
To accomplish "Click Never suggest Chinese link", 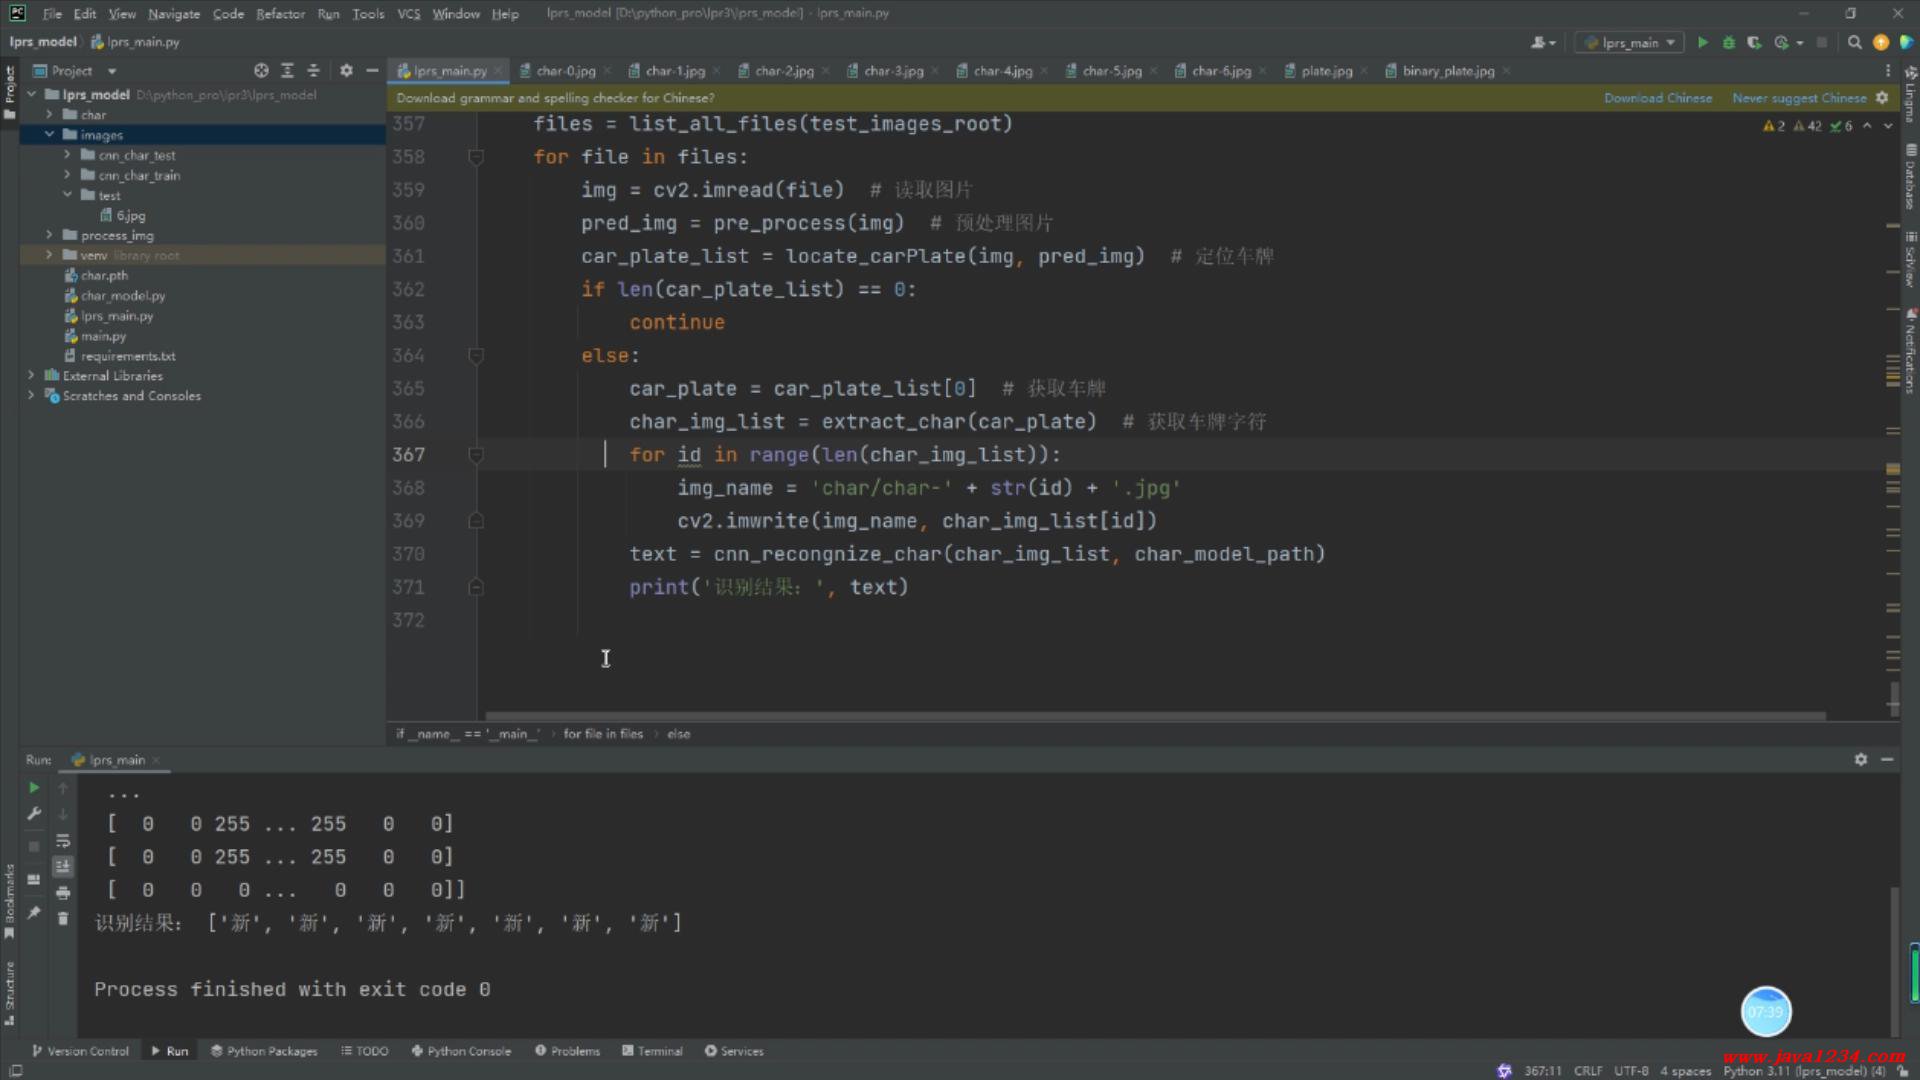I will coord(1798,98).
